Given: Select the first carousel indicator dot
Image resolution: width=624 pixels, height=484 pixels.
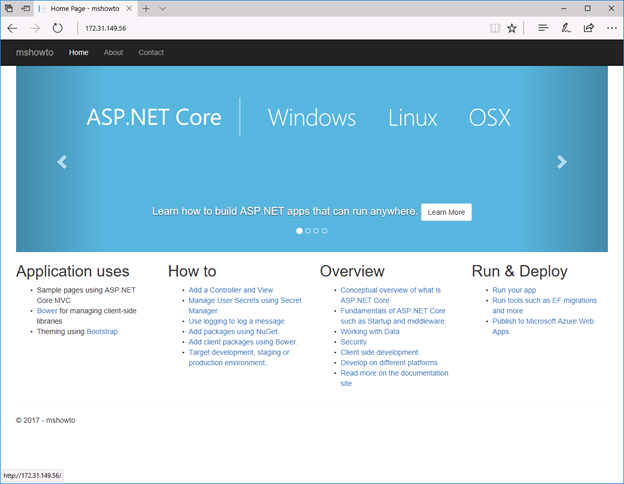Looking at the screenshot, I should click(x=299, y=231).
